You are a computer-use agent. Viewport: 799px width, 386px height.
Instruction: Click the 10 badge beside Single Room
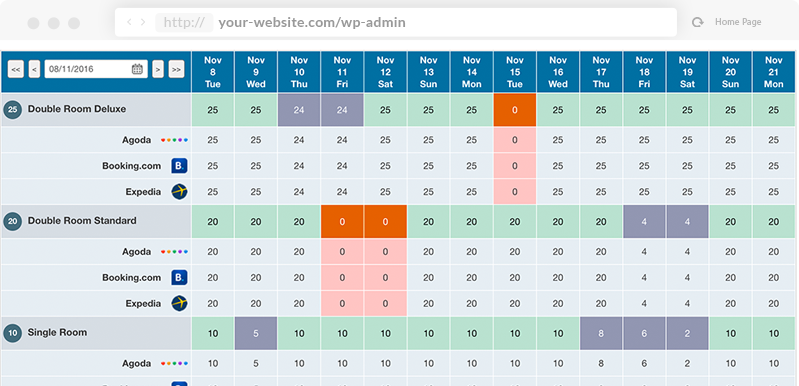click(x=13, y=333)
